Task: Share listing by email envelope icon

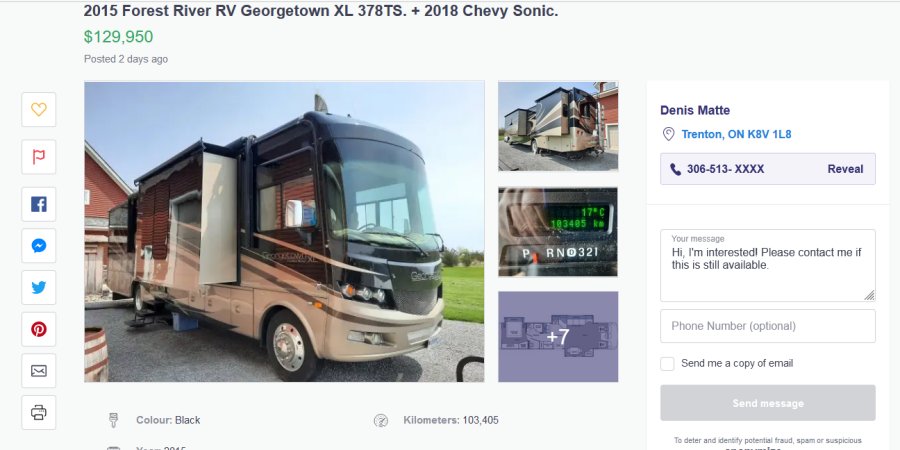Action: click(39, 371)
